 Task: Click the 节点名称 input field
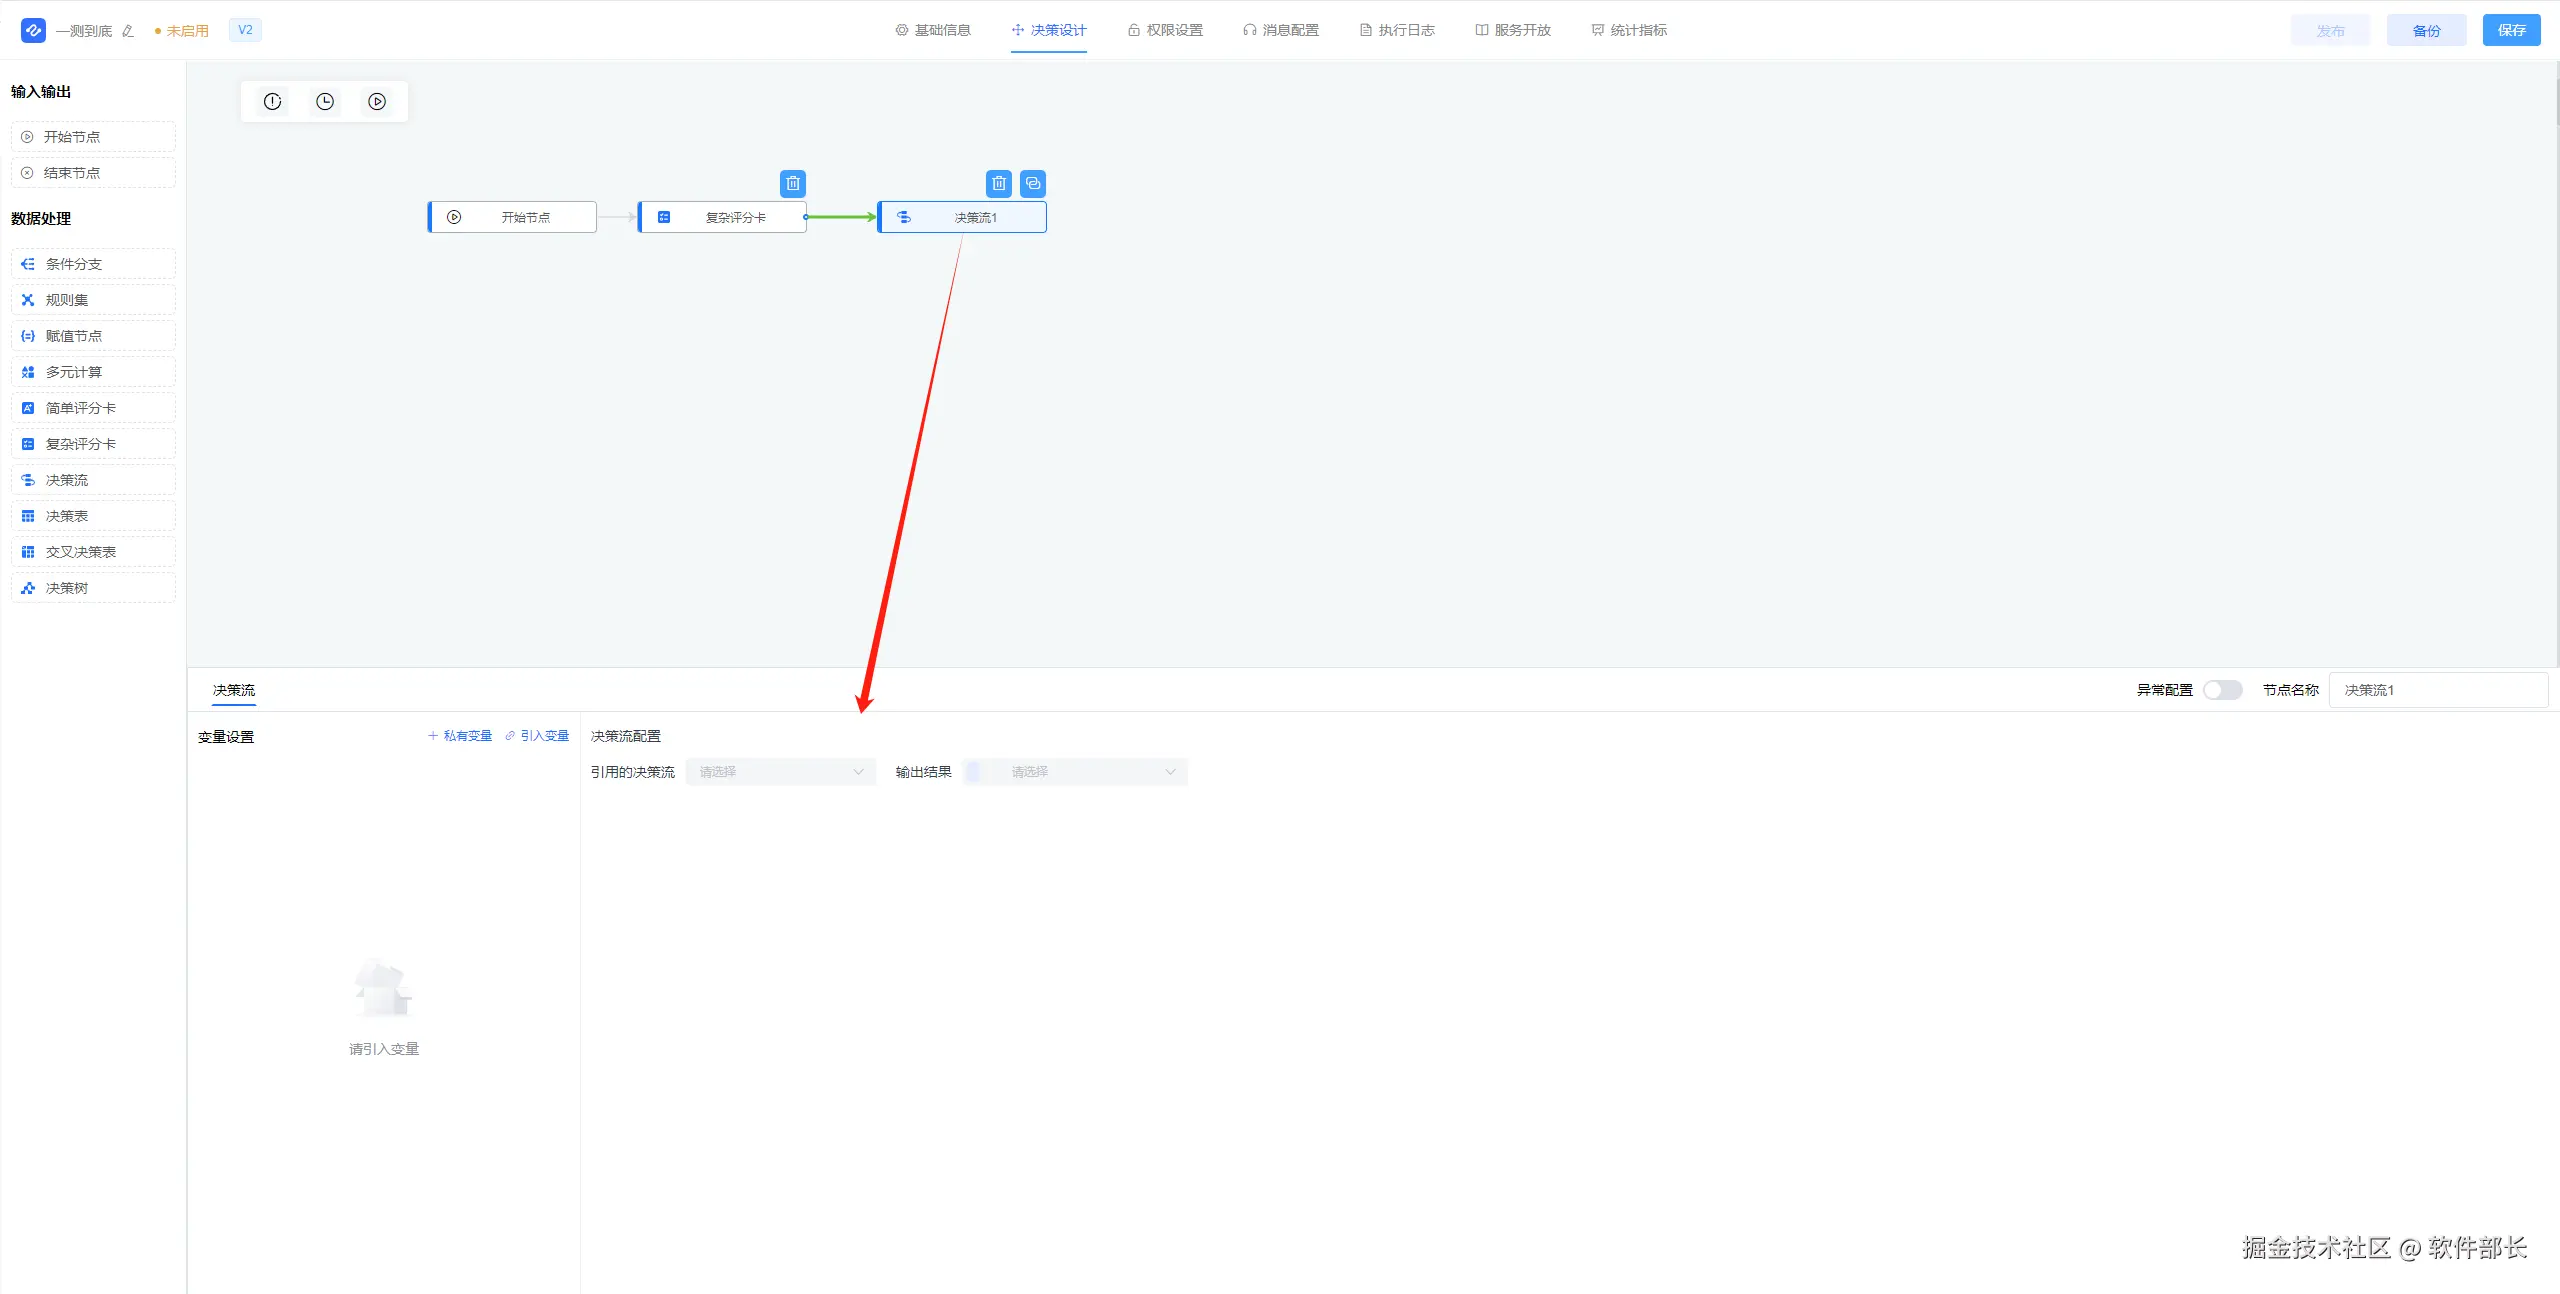(2438, 690)
